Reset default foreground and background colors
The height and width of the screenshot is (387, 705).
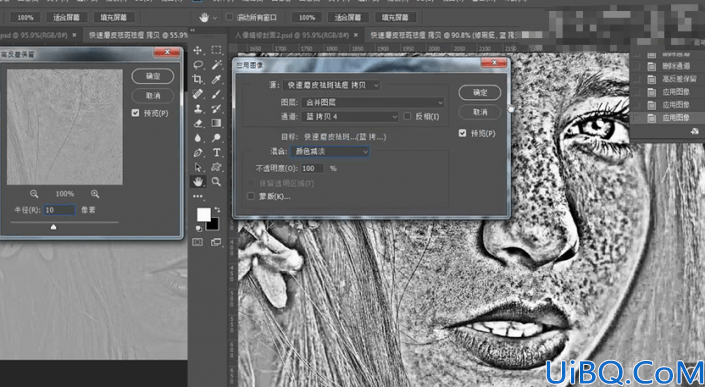(x=198, y=228)
